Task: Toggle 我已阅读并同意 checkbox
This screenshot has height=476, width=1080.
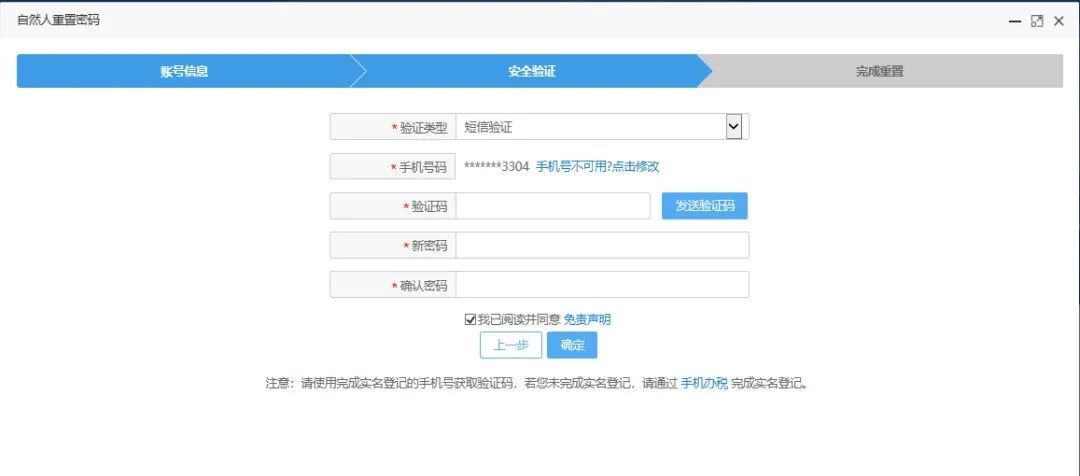Action: pyautogui.click(x=470, y=320)
